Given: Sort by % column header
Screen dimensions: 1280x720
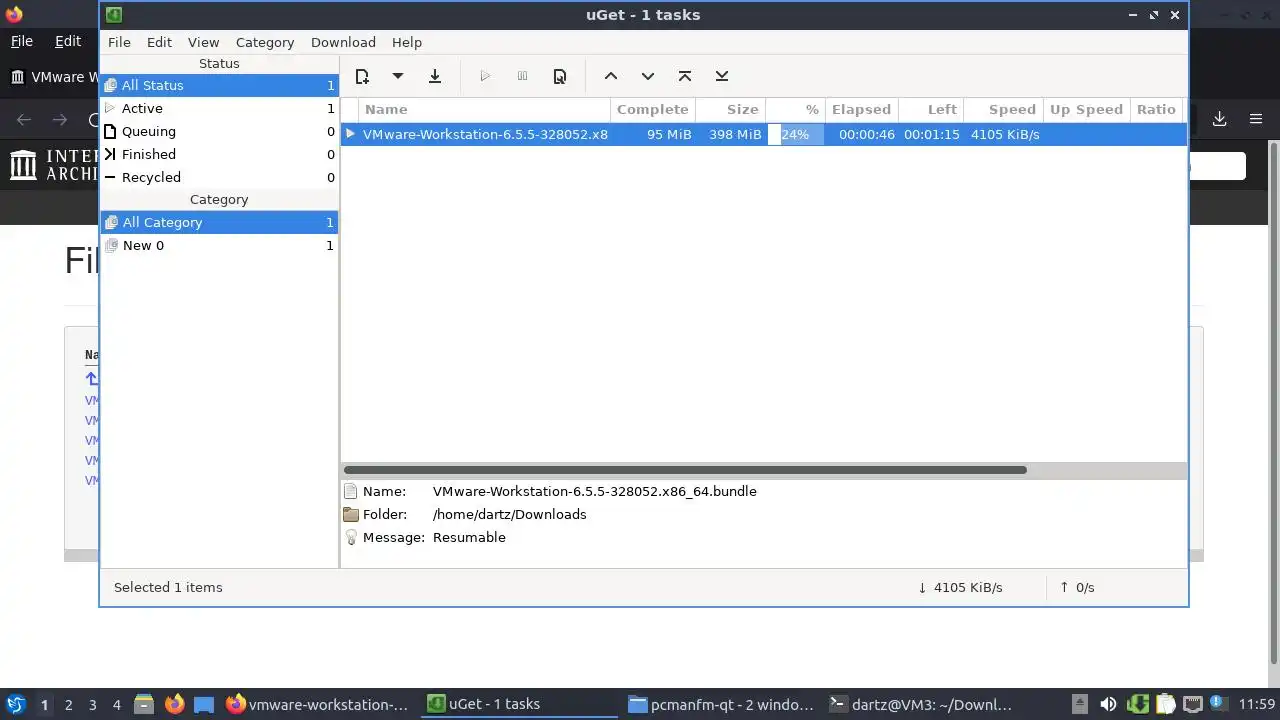Looking at the screenshot, I should (795, 109).
